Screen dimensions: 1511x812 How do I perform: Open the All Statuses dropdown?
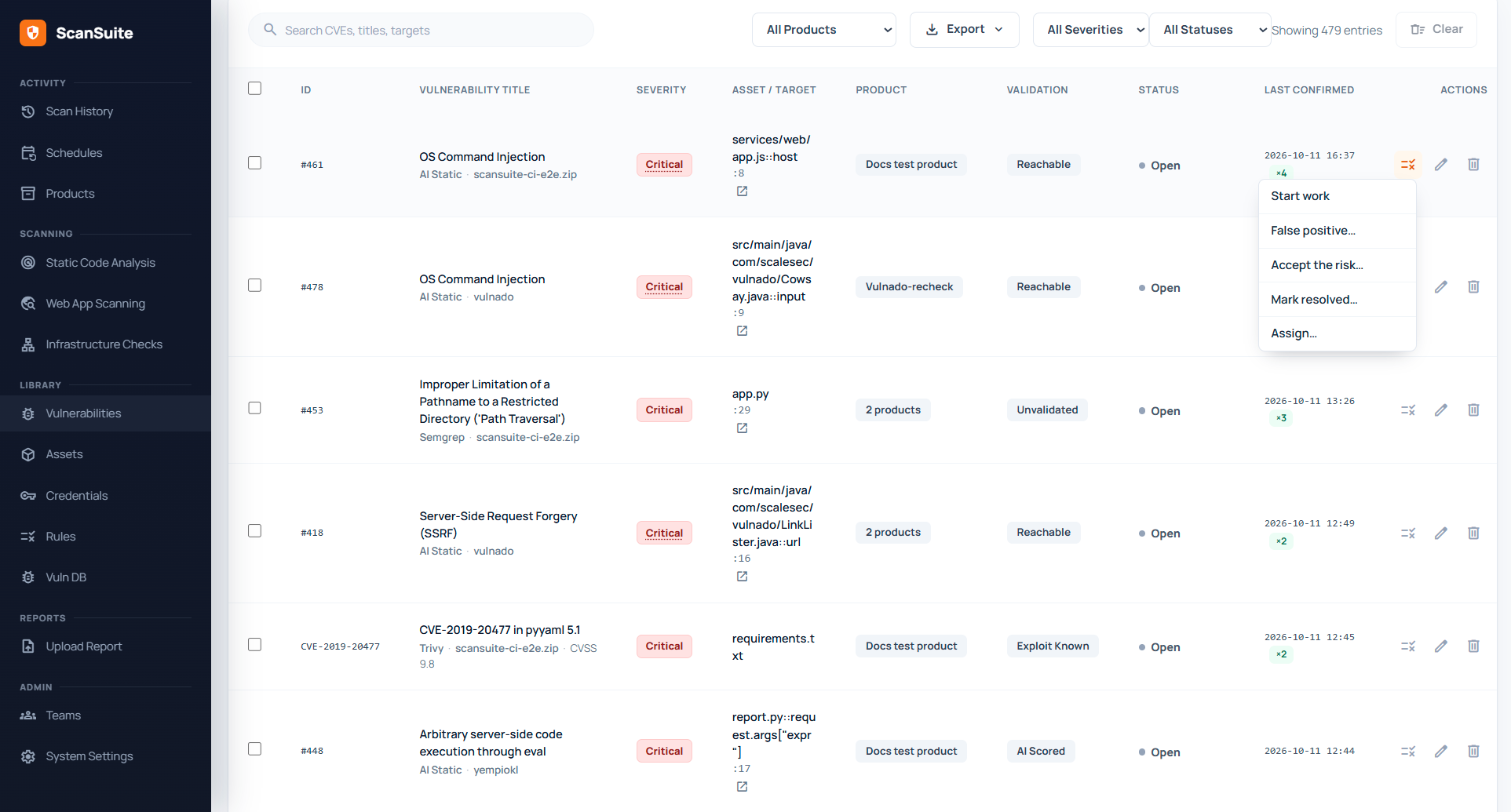pyautogui.click(x=1210, y=30)
